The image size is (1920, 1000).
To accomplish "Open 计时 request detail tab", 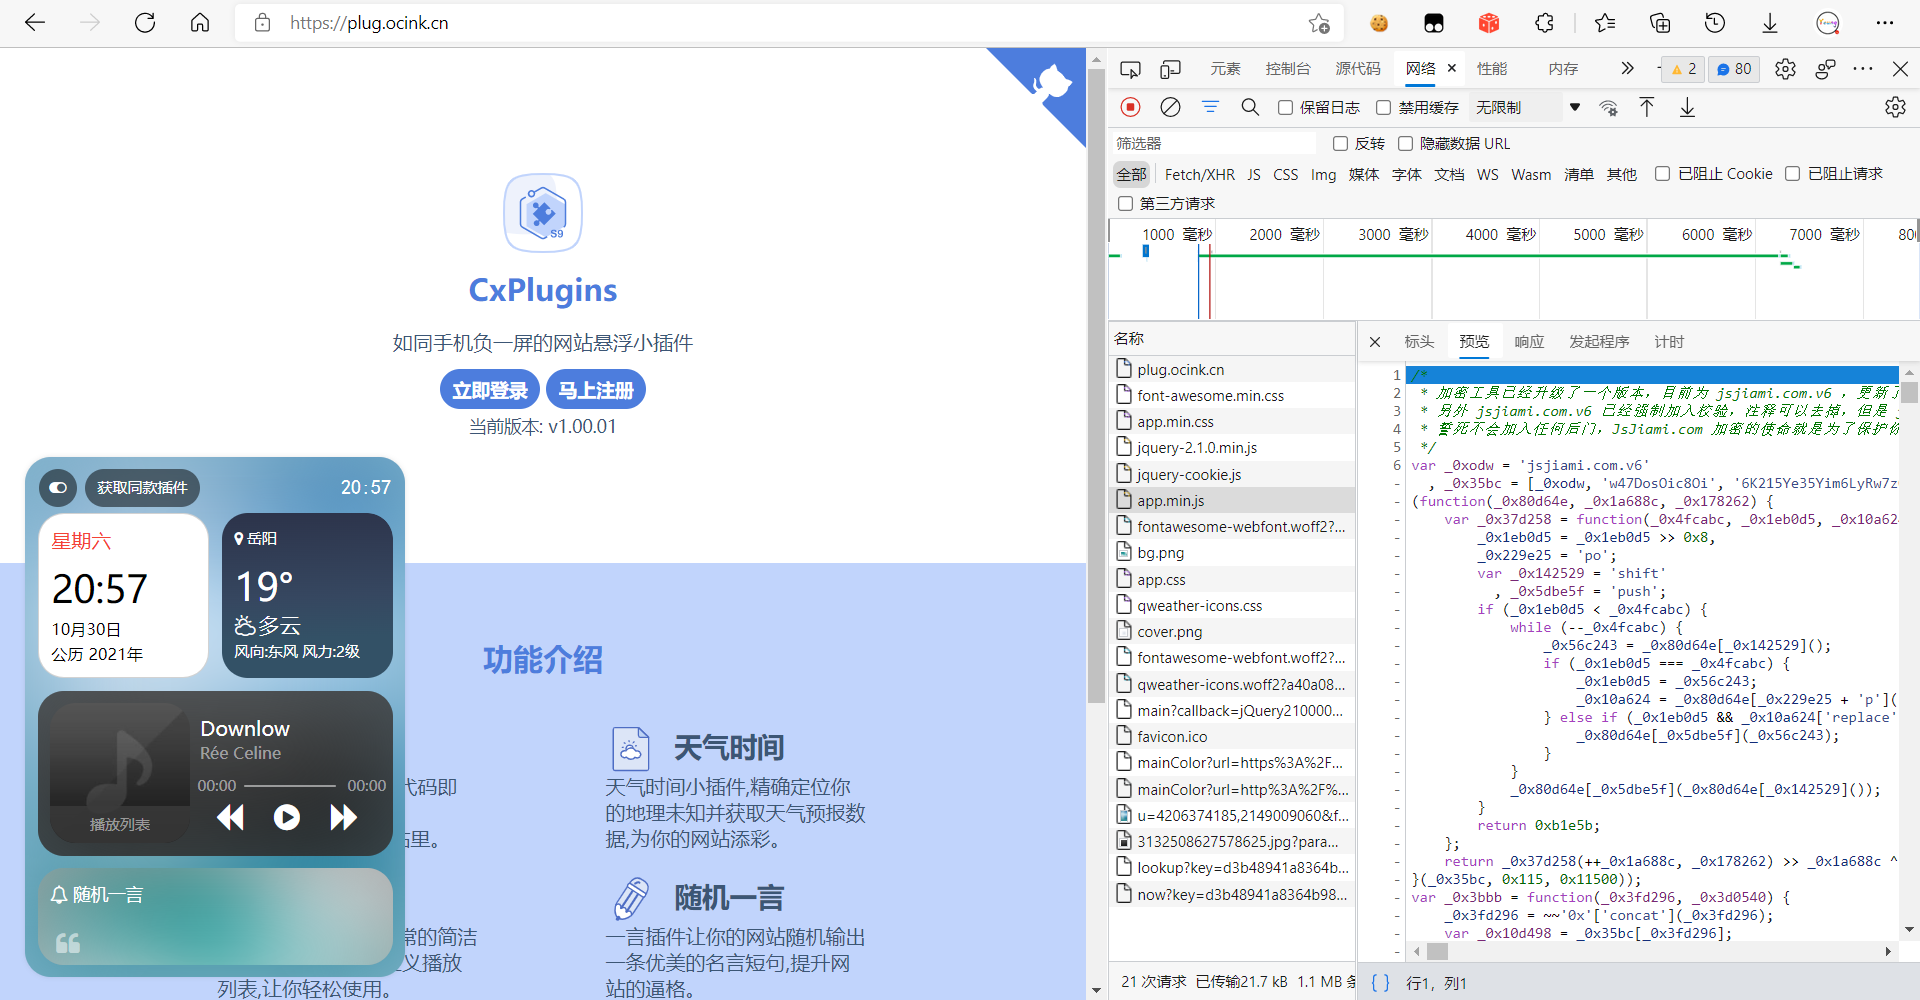I will [x=1669, y=342].
